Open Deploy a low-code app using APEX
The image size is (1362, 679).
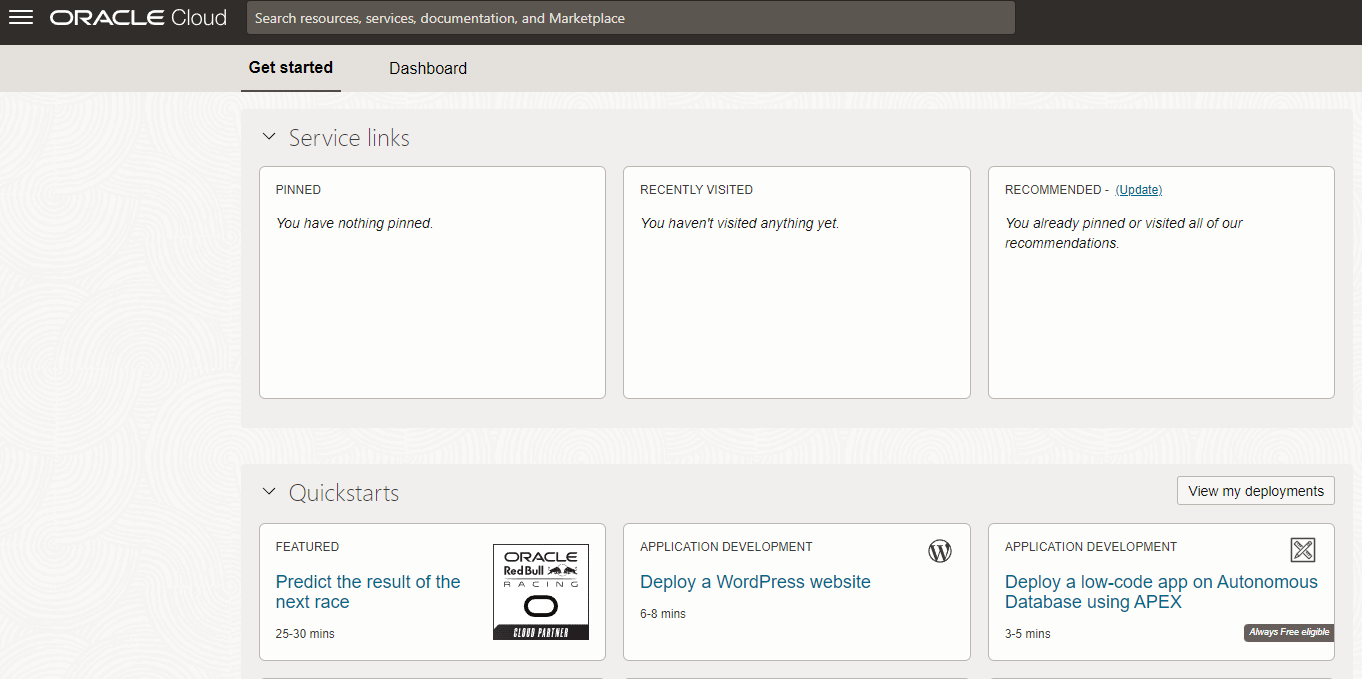click(1161, 592)
